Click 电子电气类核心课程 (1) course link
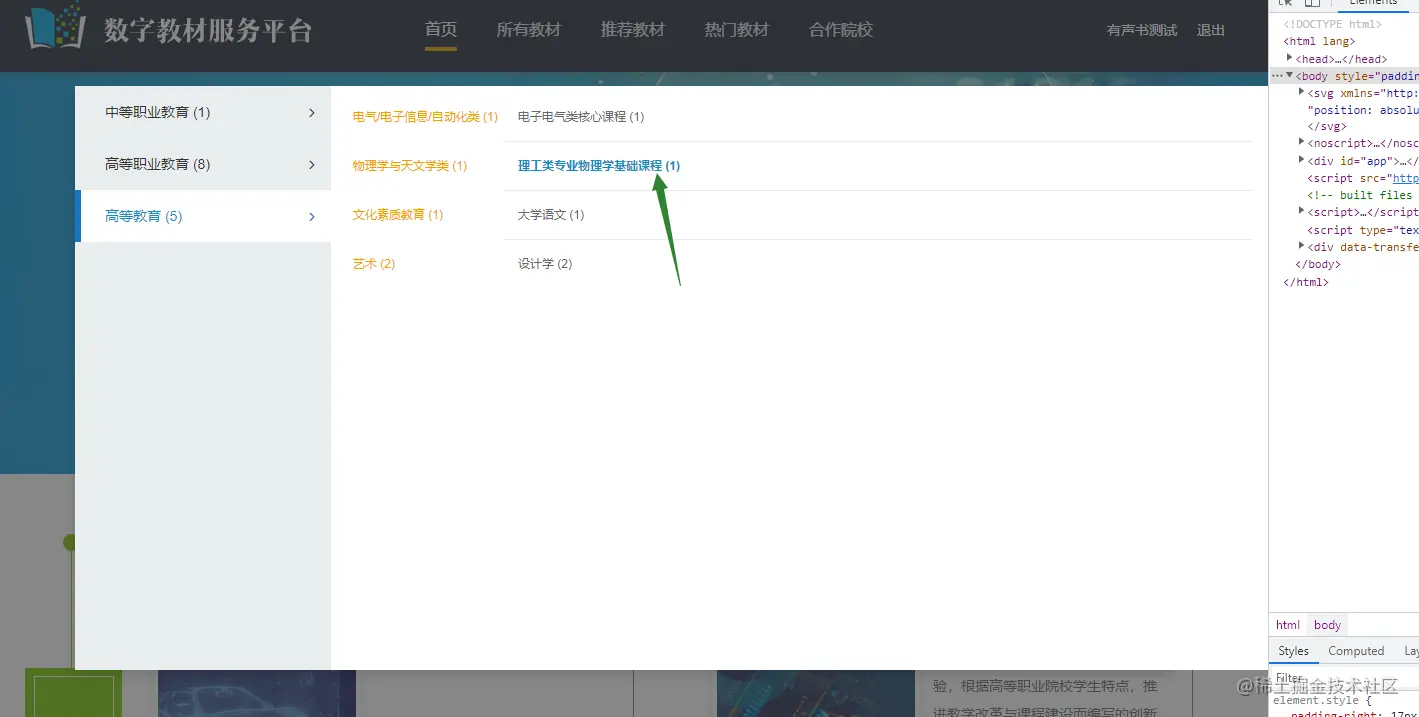Viewport: 1419px width, 717px height. [581, 117]
